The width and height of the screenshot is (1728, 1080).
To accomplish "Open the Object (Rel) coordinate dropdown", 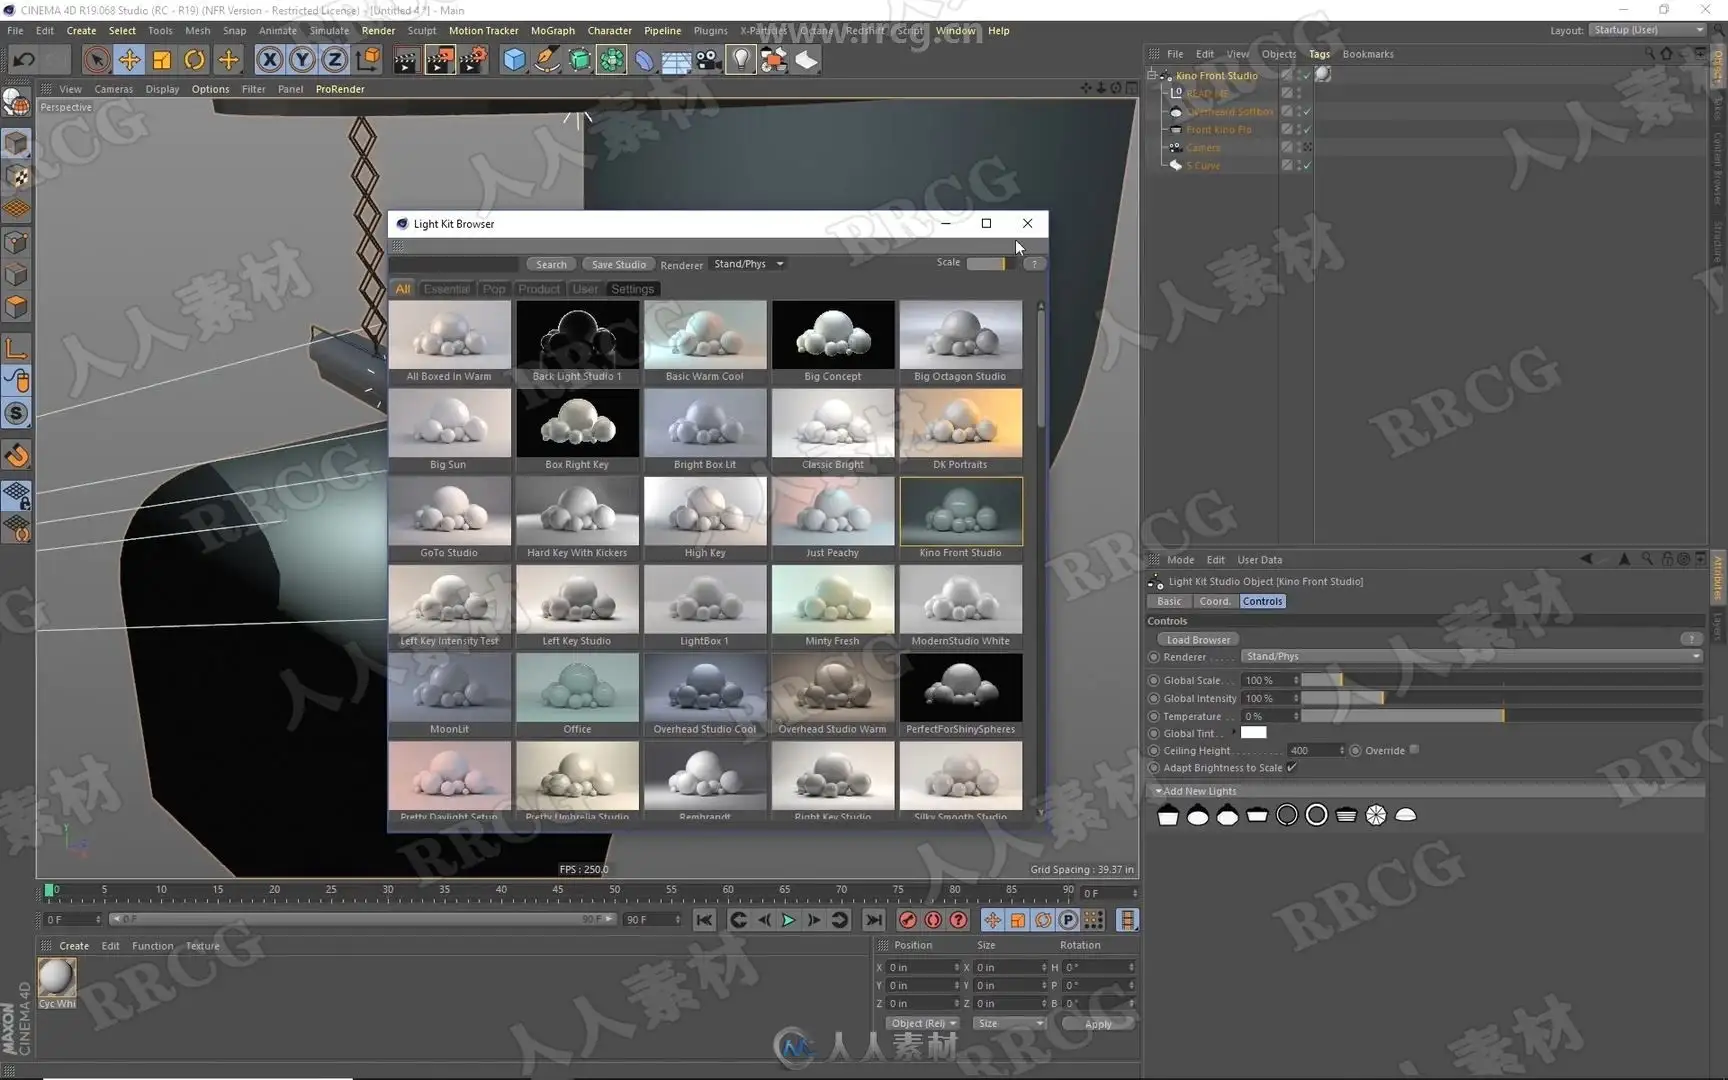I will tap(924, 1024).
